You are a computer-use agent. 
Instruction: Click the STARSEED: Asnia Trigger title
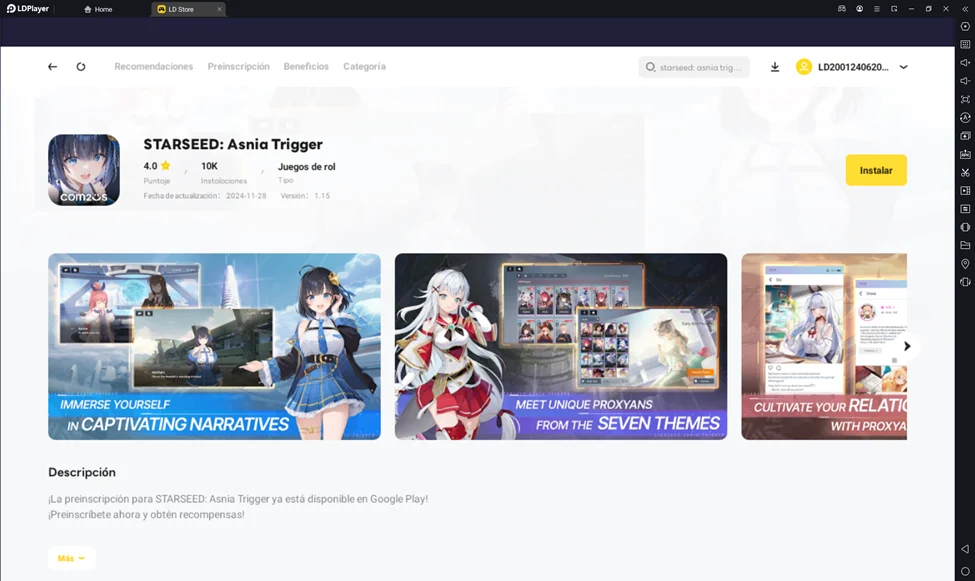pyautogui.click(x=233, y=144)
